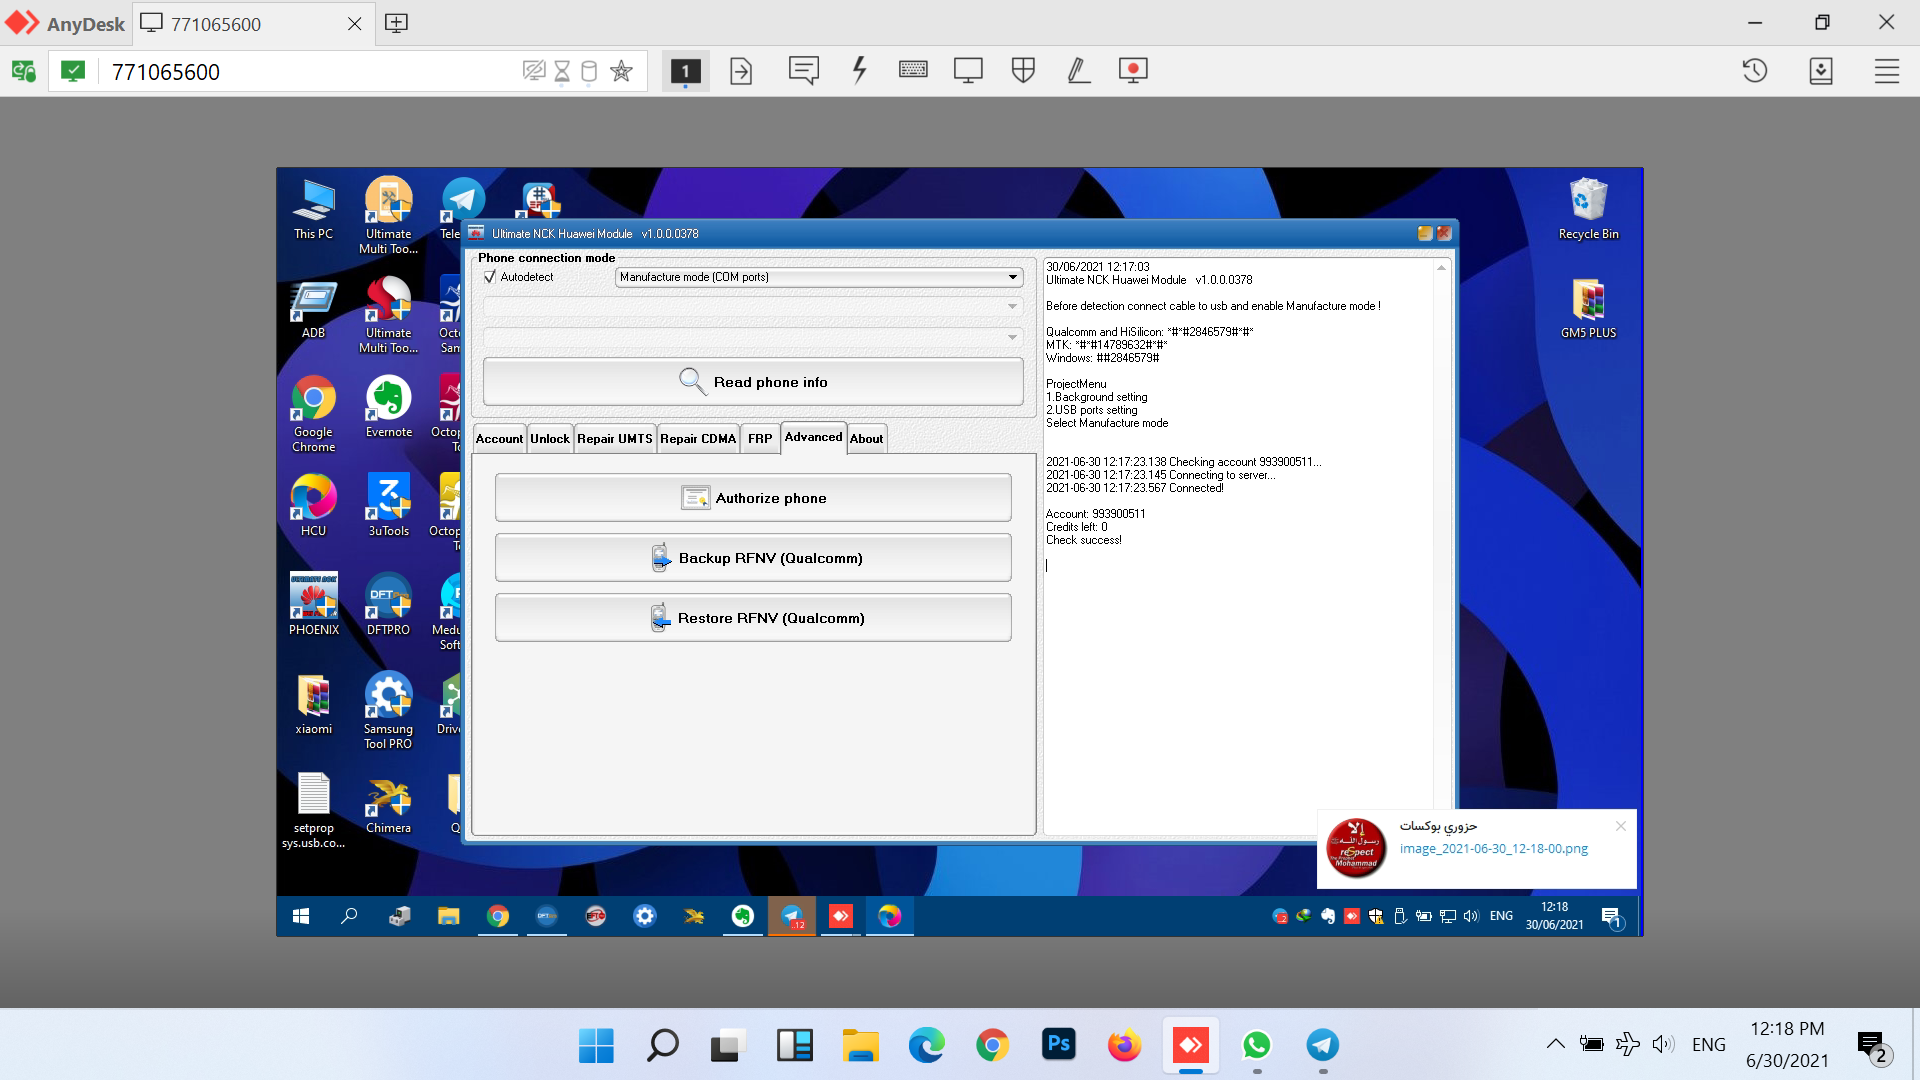Open 3uTools desktop shortcut
Image resolution: width=1920 pixels, height=1080 pixels.
[x=389, y=506]
